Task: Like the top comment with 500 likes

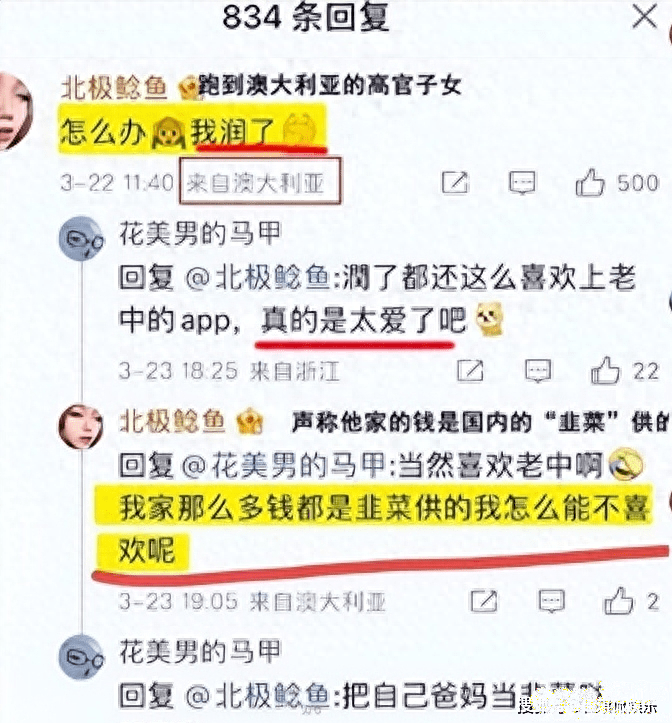Action: [x=590, y=183]
